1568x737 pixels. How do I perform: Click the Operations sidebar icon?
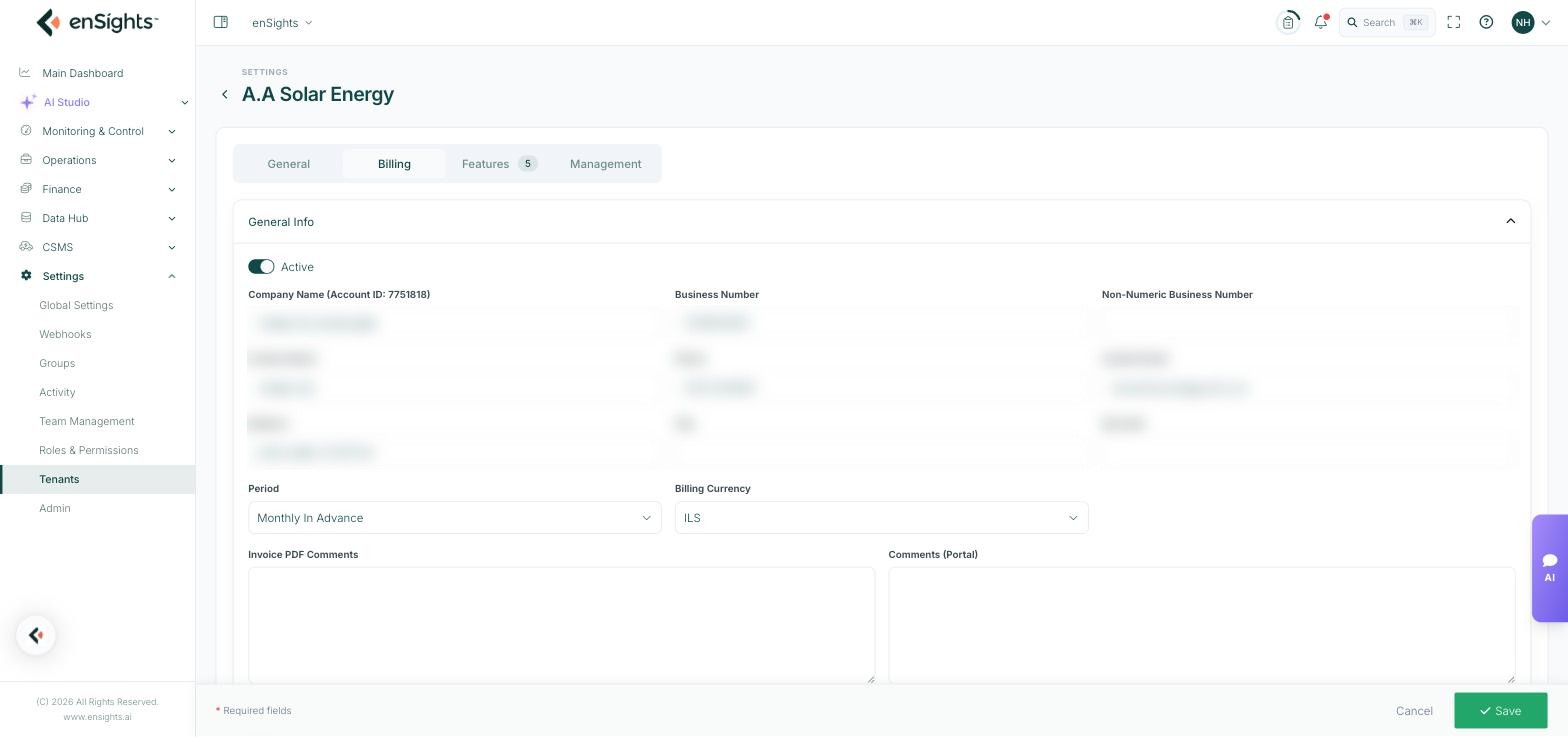[25, 160]
